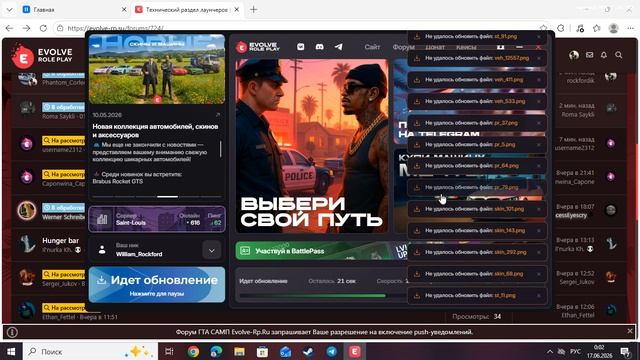
Task: Click the news text scrollbar
Action: [221, 149]
